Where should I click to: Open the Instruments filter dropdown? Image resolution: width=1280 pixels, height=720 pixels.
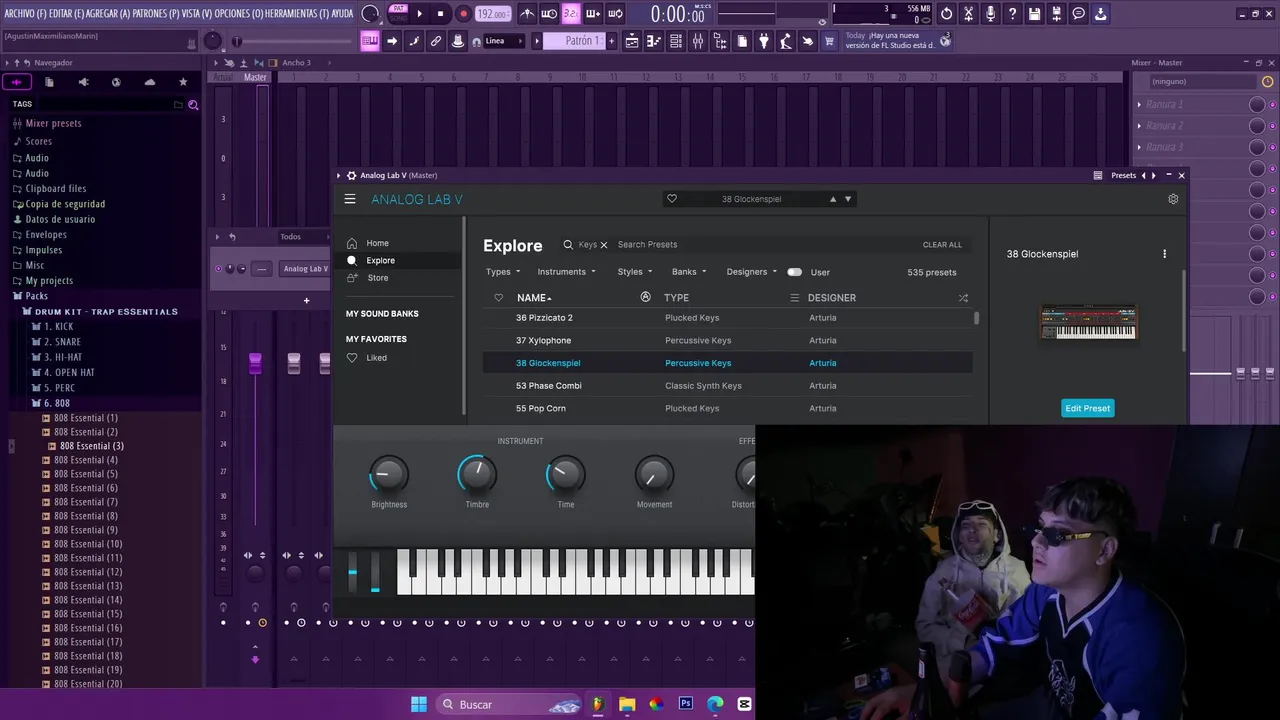click(566, 272)
